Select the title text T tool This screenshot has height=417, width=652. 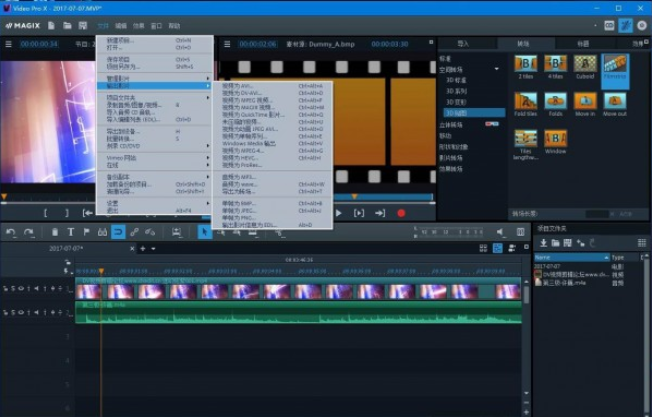pyautogui.click(x=71, y=232)
